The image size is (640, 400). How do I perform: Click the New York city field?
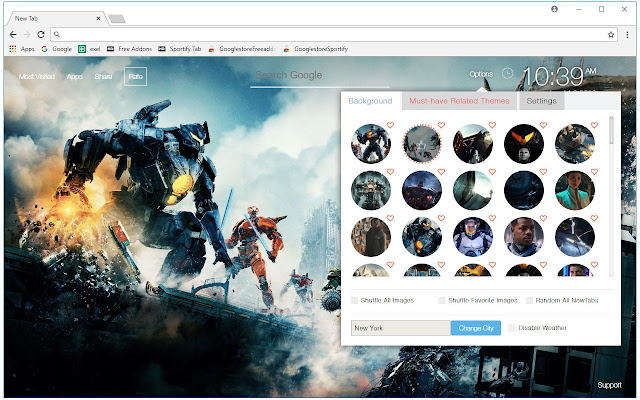click(401, 328)
